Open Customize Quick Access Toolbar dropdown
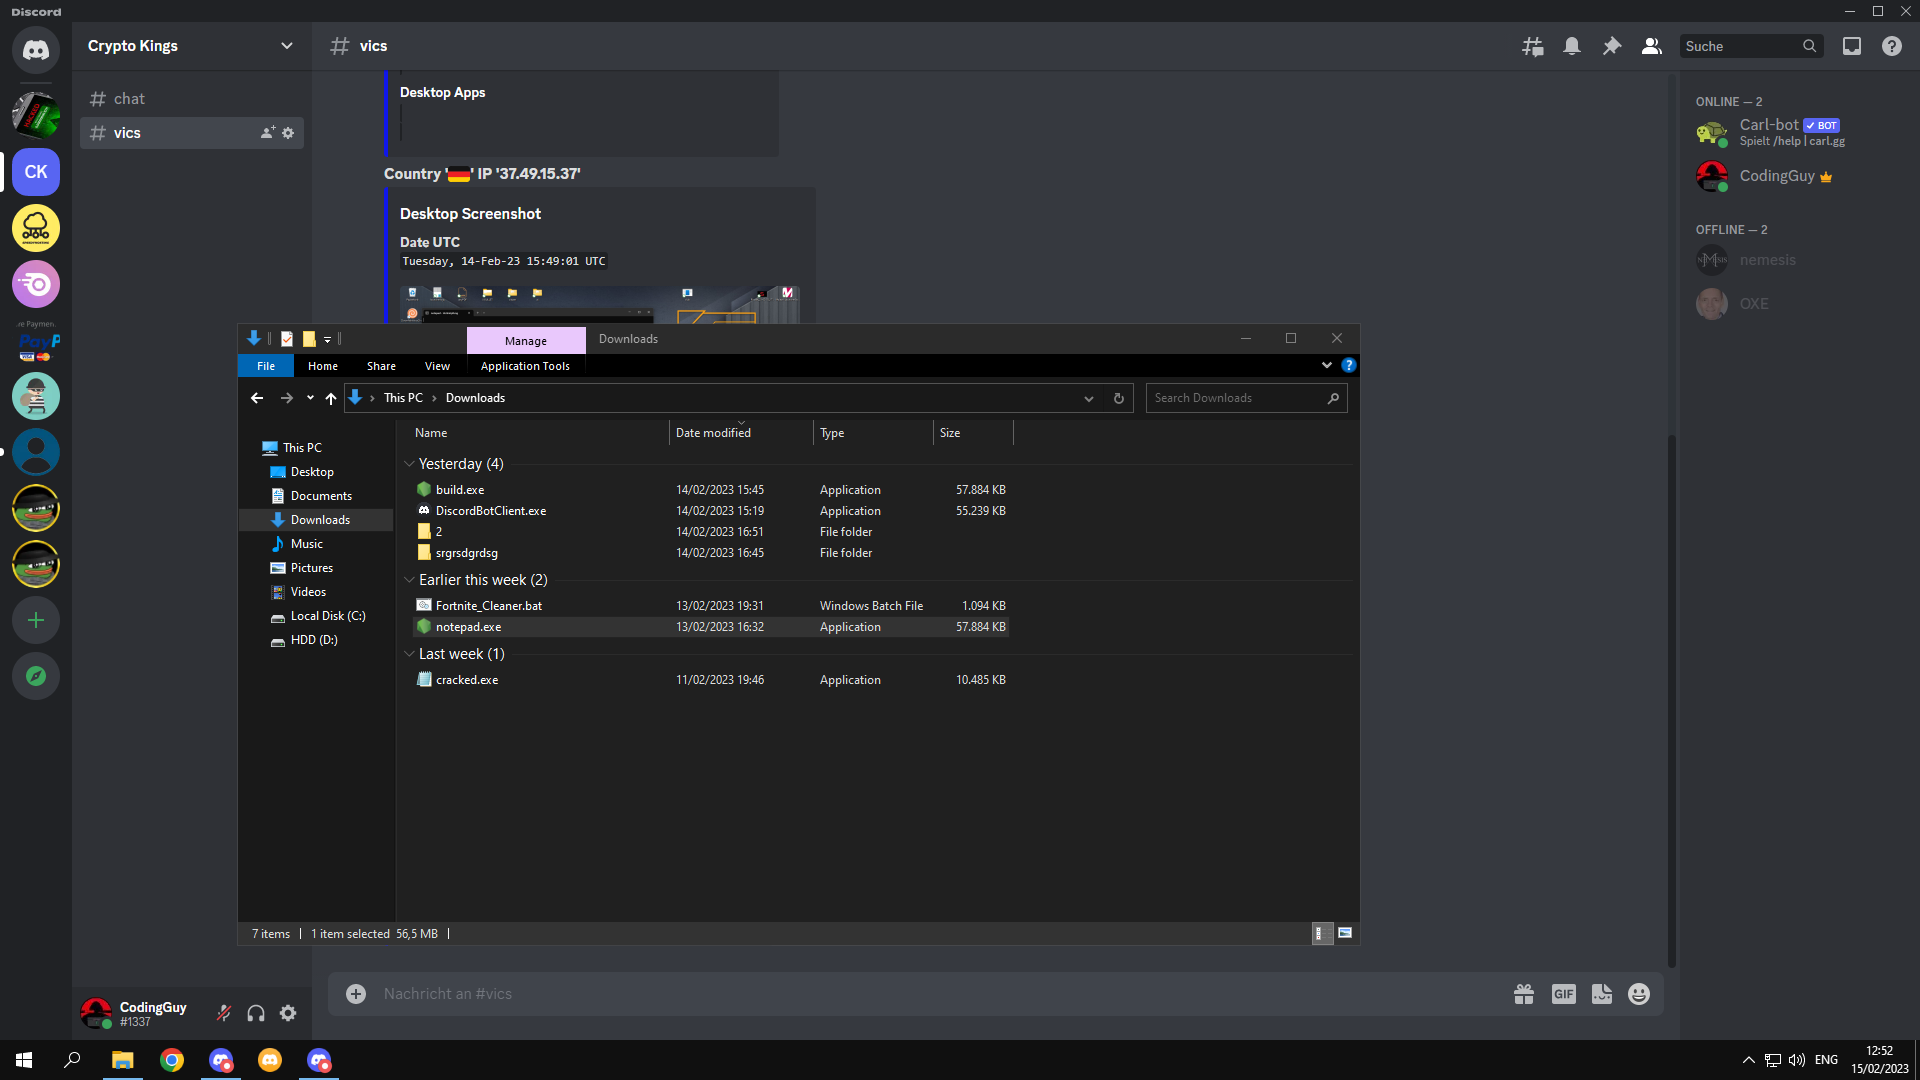 click(x=327, y=340)
